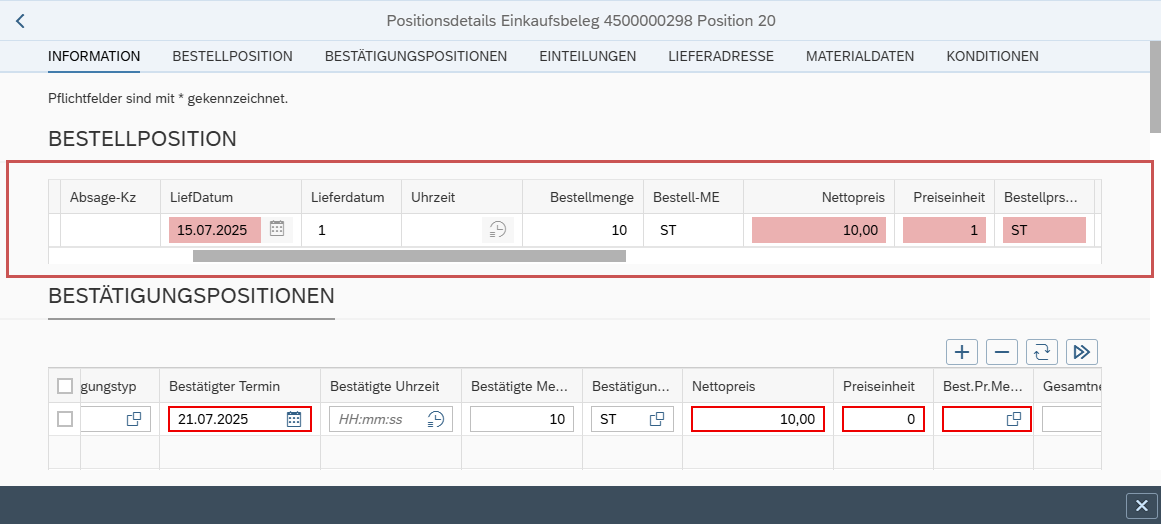Click the refresh arrows icon button

point(1042,352)
